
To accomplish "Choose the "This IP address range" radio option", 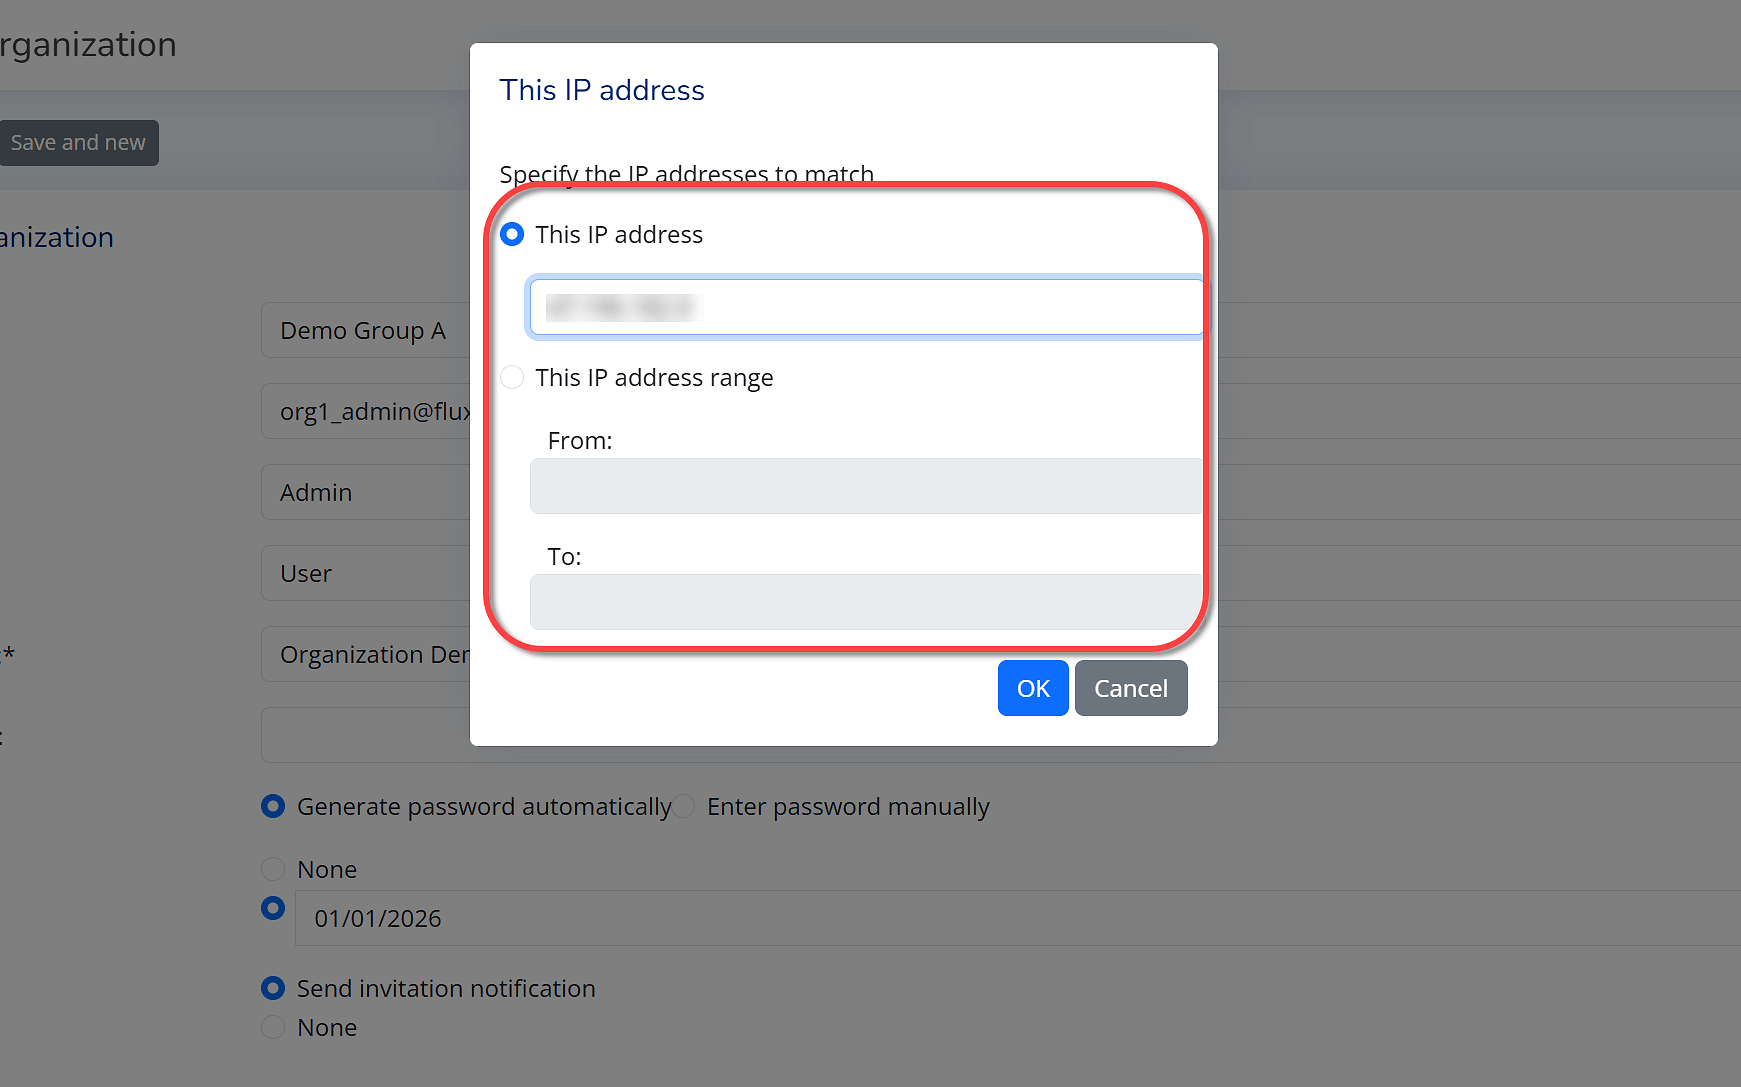I will pos(512,378).
